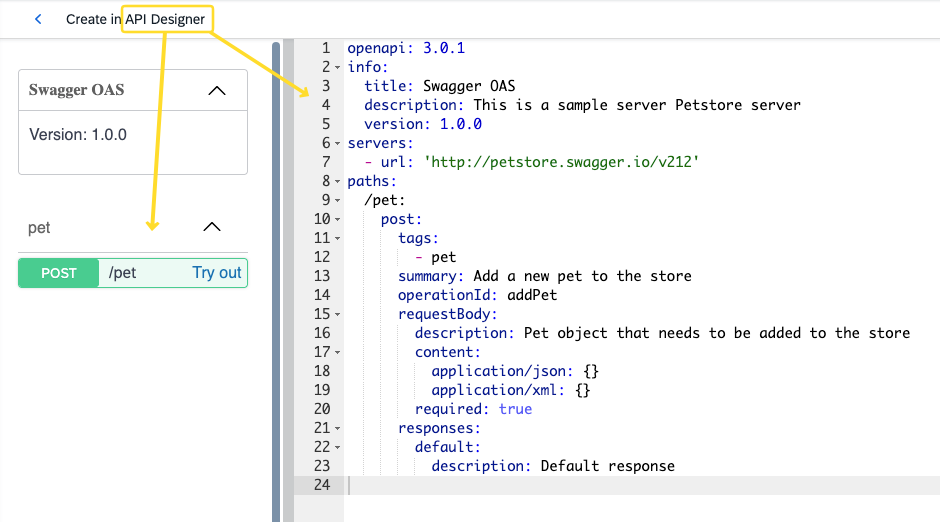Fold the content block at line 17
940x522 pixels.
pyautogui.click(x=338, y=352)
